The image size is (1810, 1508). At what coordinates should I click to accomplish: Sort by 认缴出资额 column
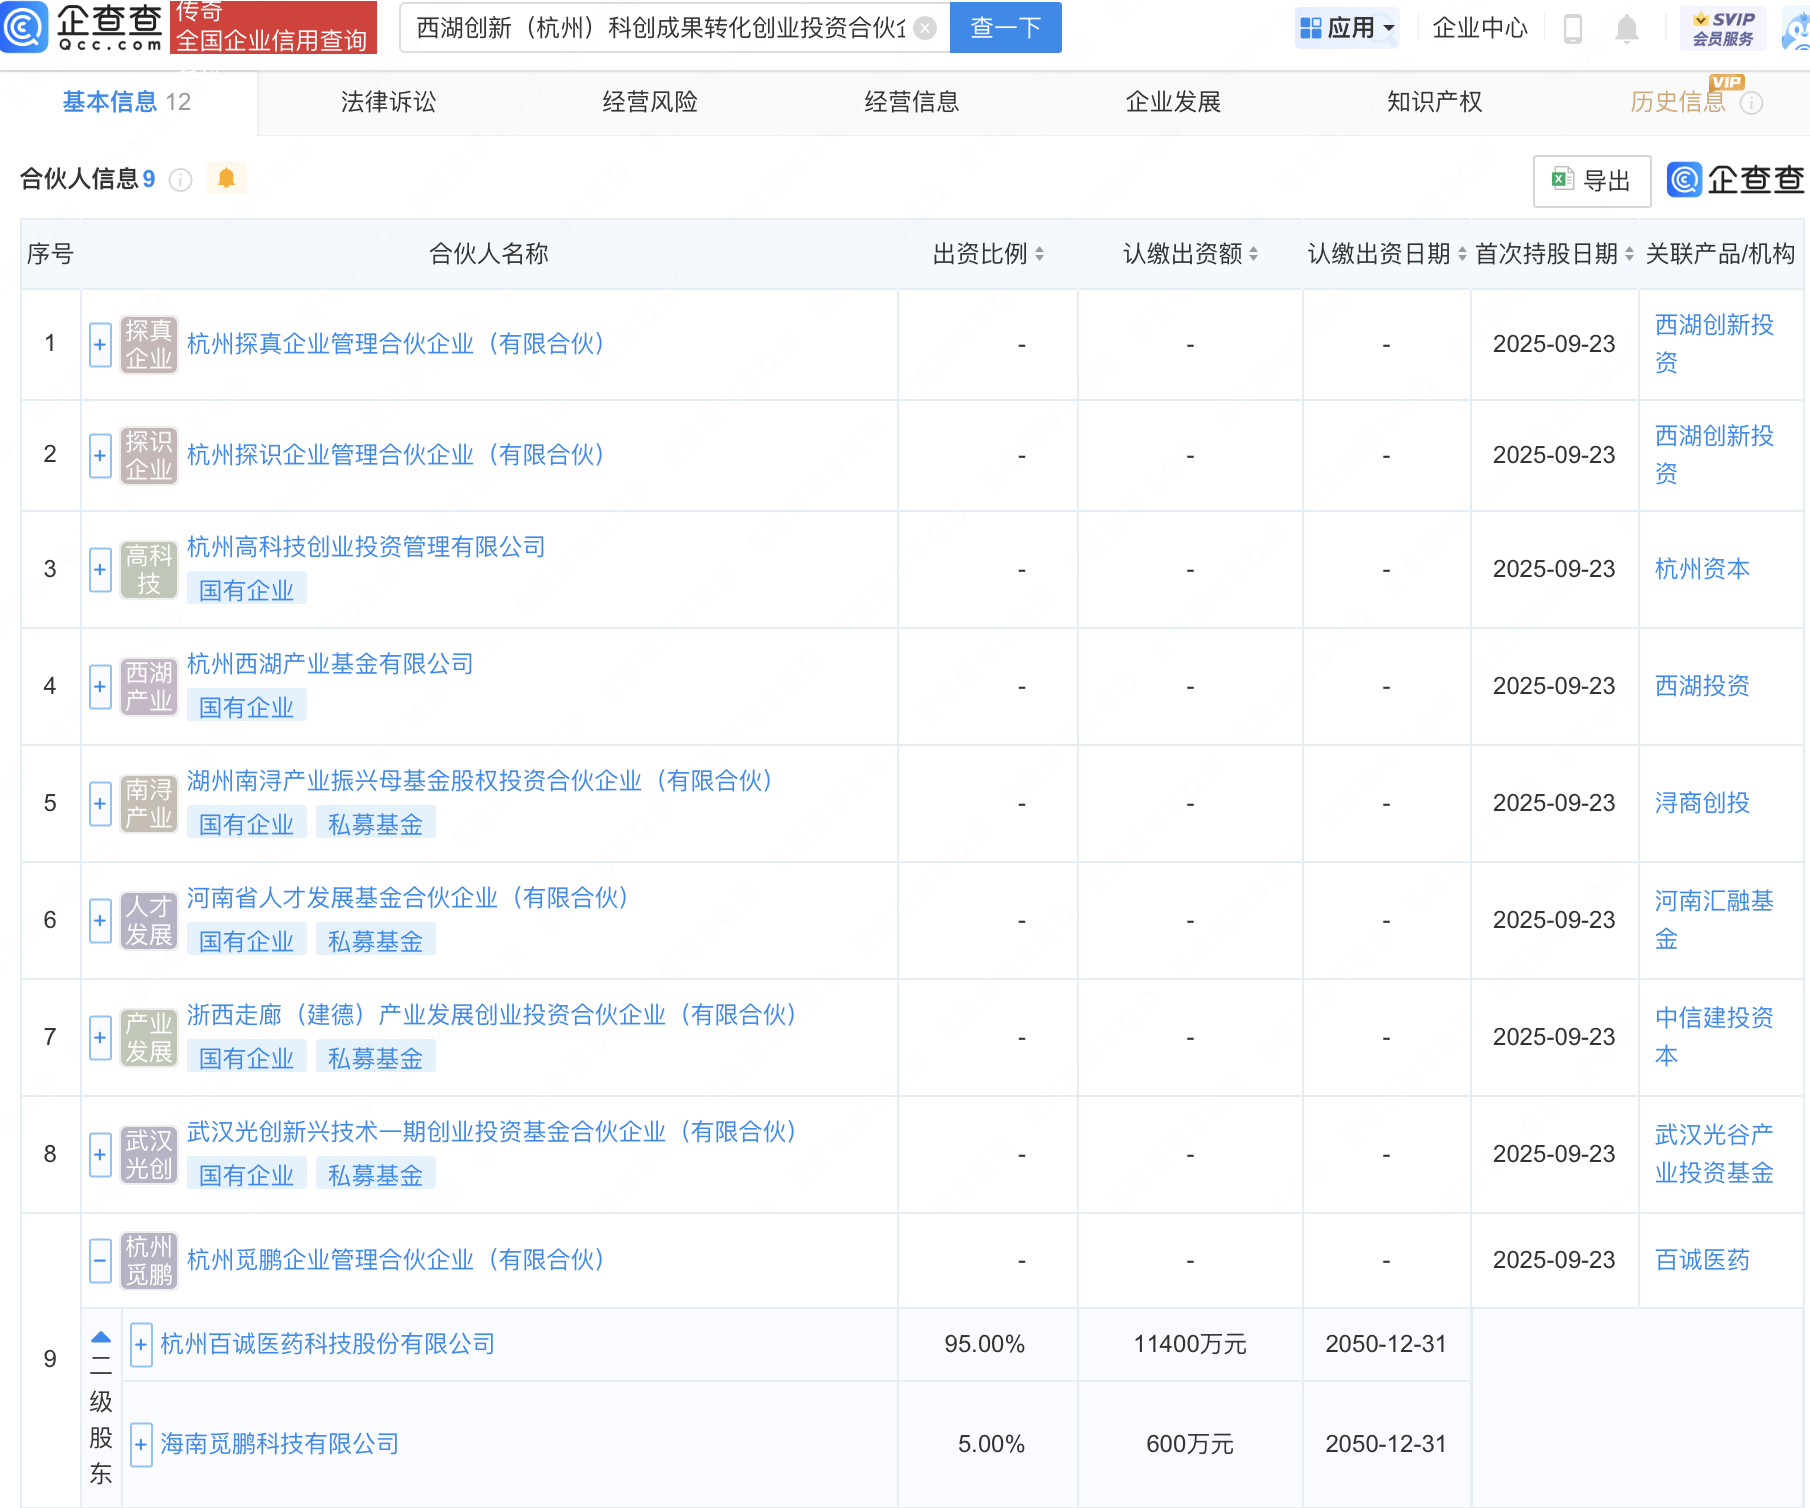click(1253, 254)
